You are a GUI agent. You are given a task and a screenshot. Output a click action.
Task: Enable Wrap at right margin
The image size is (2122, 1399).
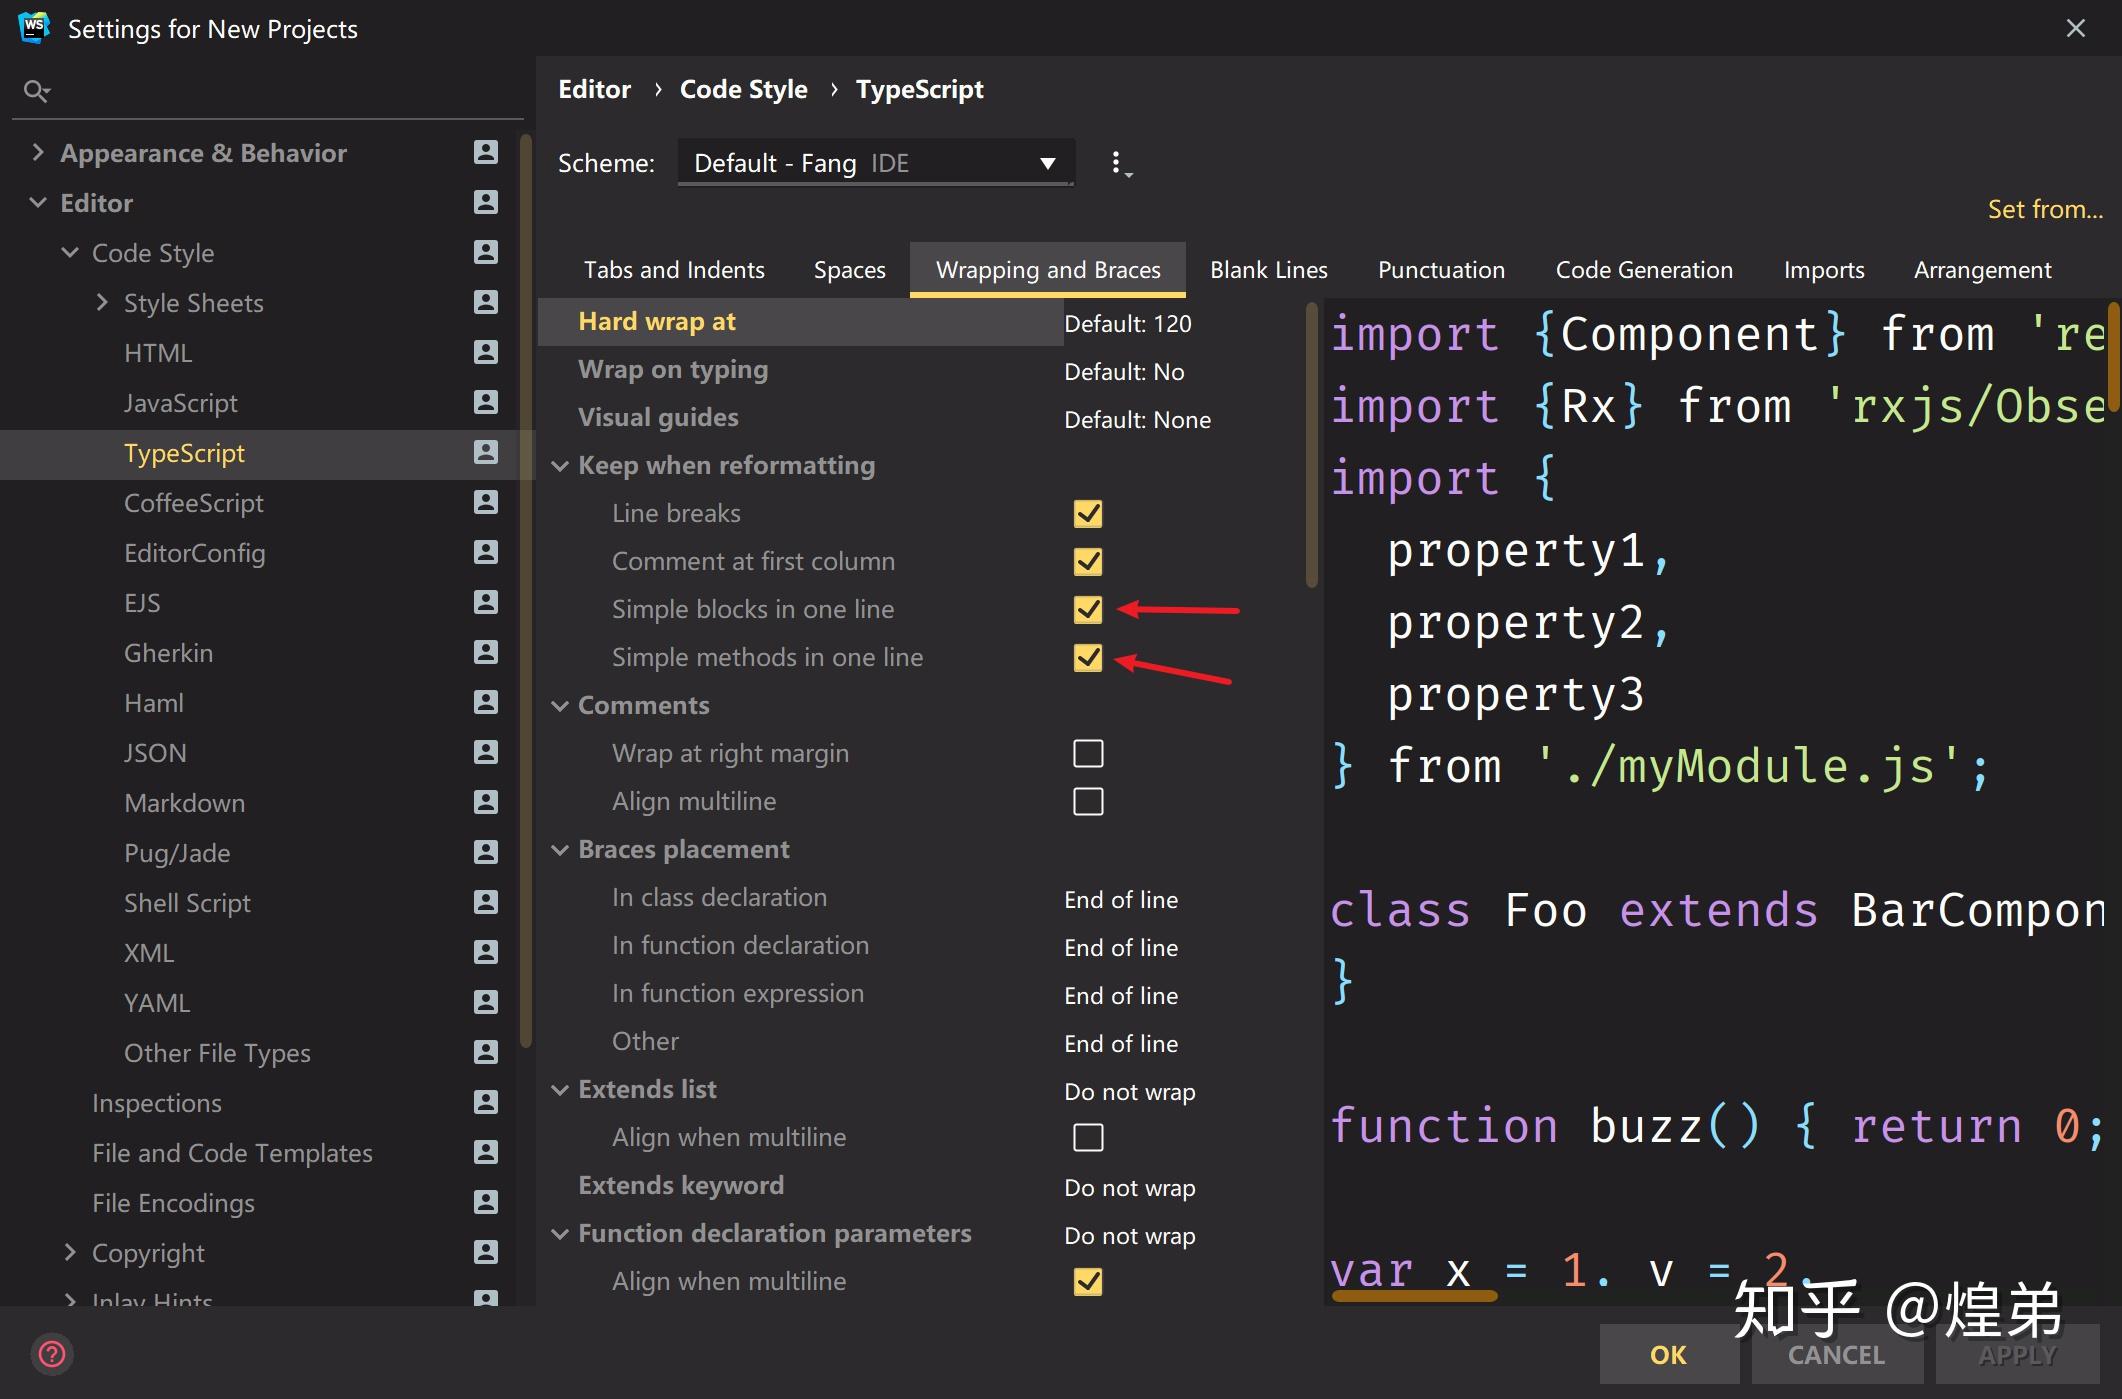[1087, 753]
